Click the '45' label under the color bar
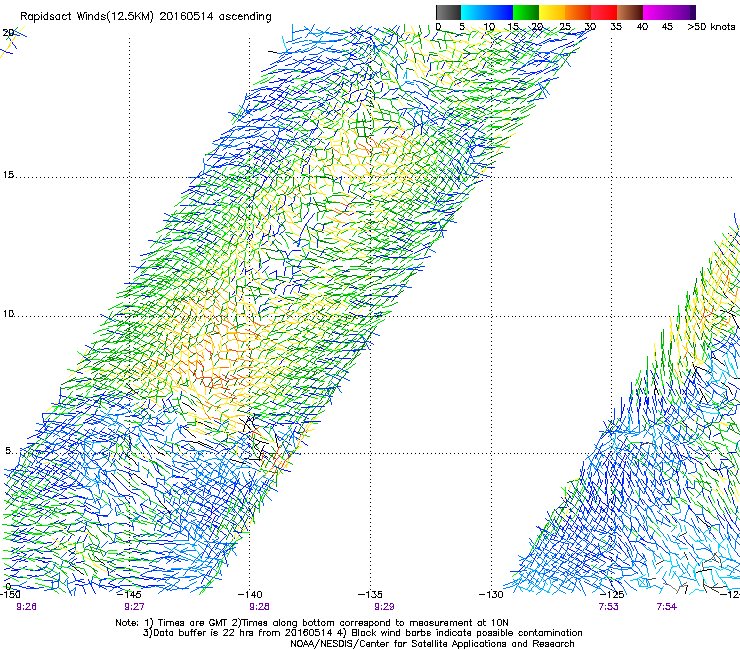 click(x=667, y=27)
